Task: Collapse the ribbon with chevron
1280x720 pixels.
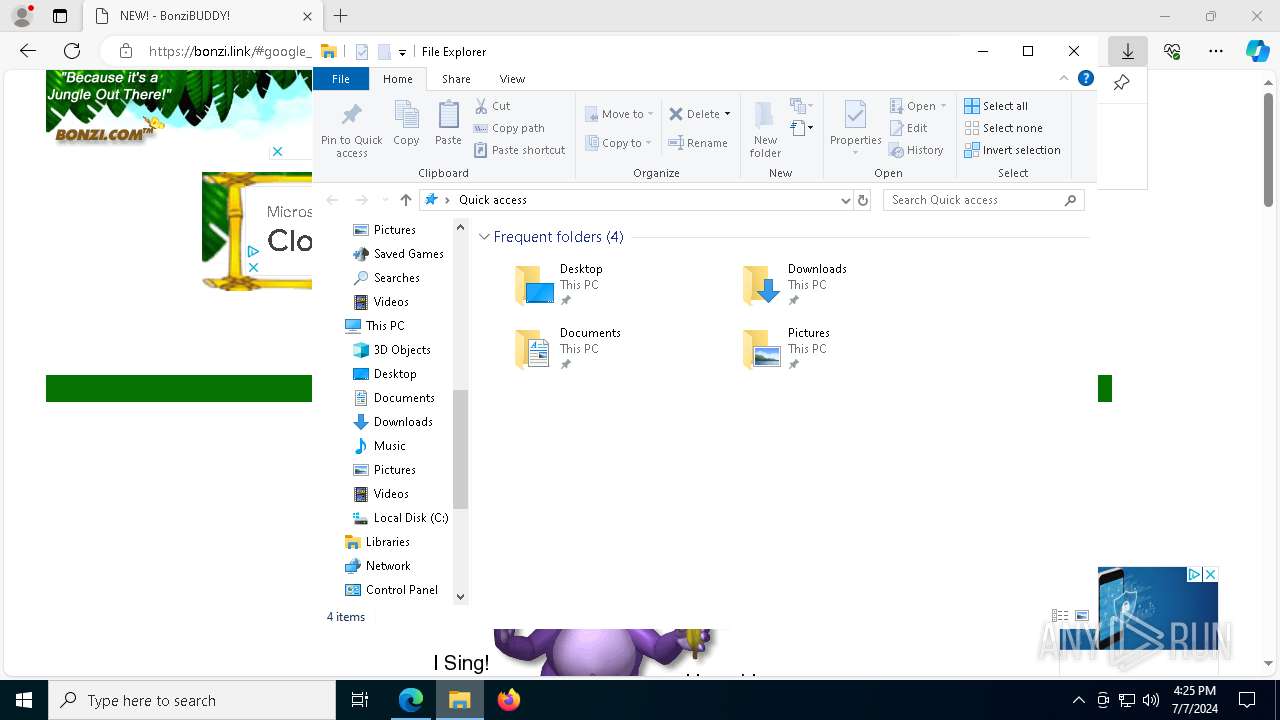Action: click(x=1064, y=78)
